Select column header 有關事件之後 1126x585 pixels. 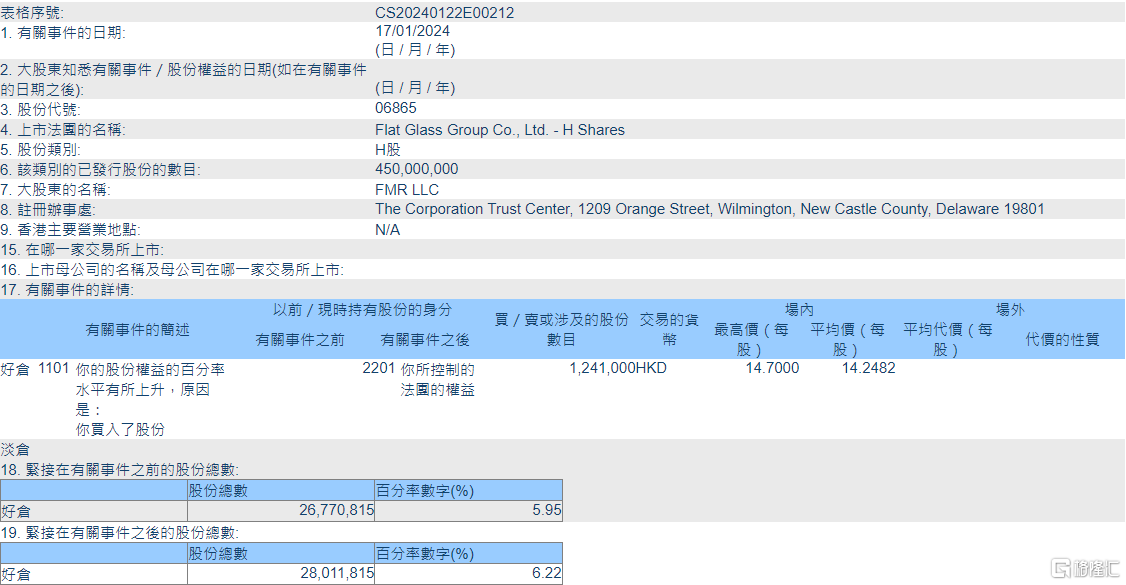[x=425, y=340]
